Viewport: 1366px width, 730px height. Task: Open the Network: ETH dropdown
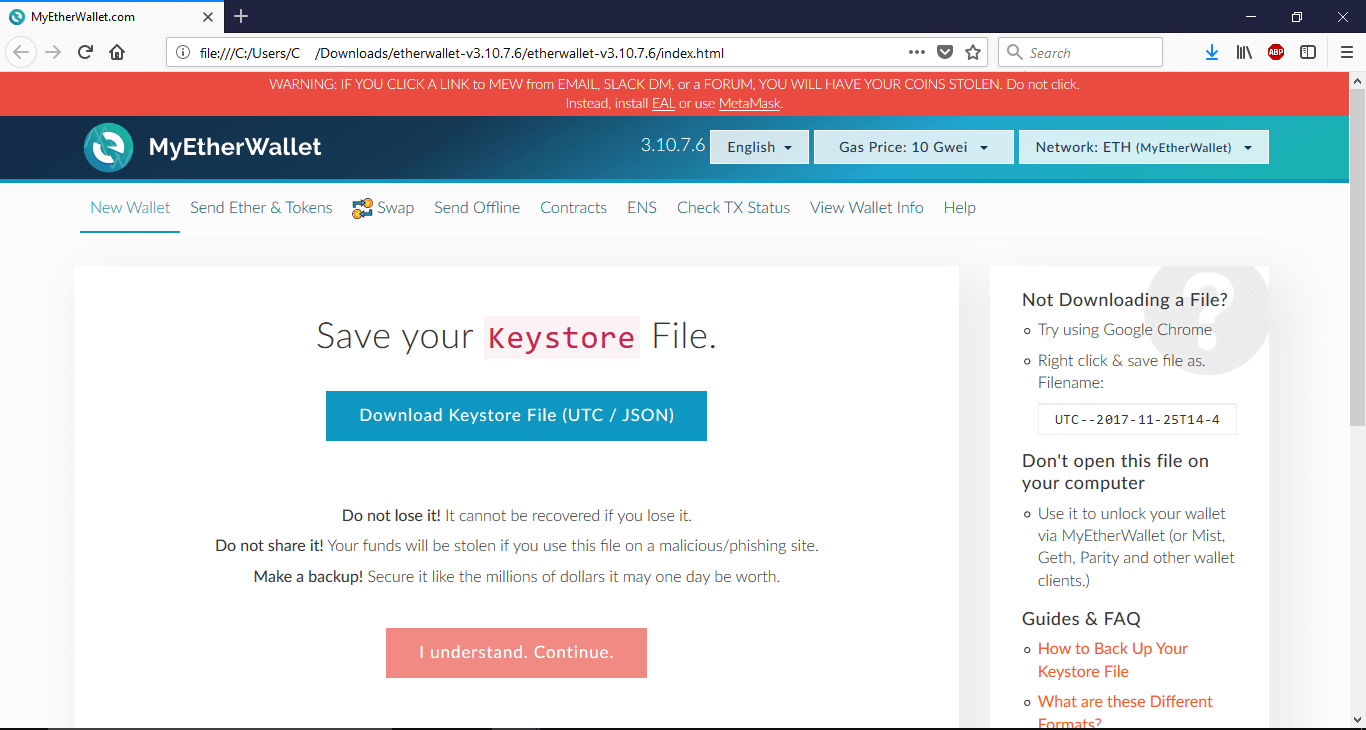click(1143, 147)
